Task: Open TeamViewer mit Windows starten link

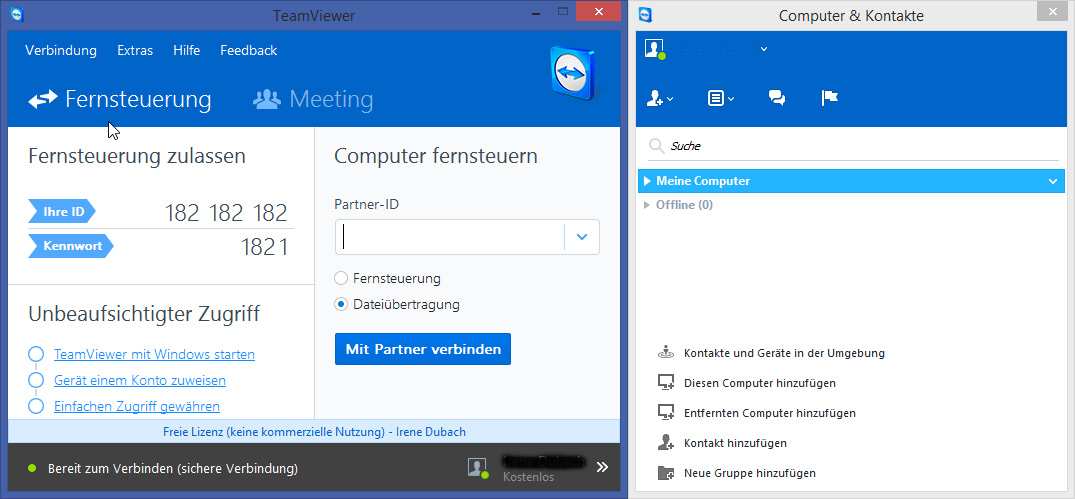Action: point(154,354)
